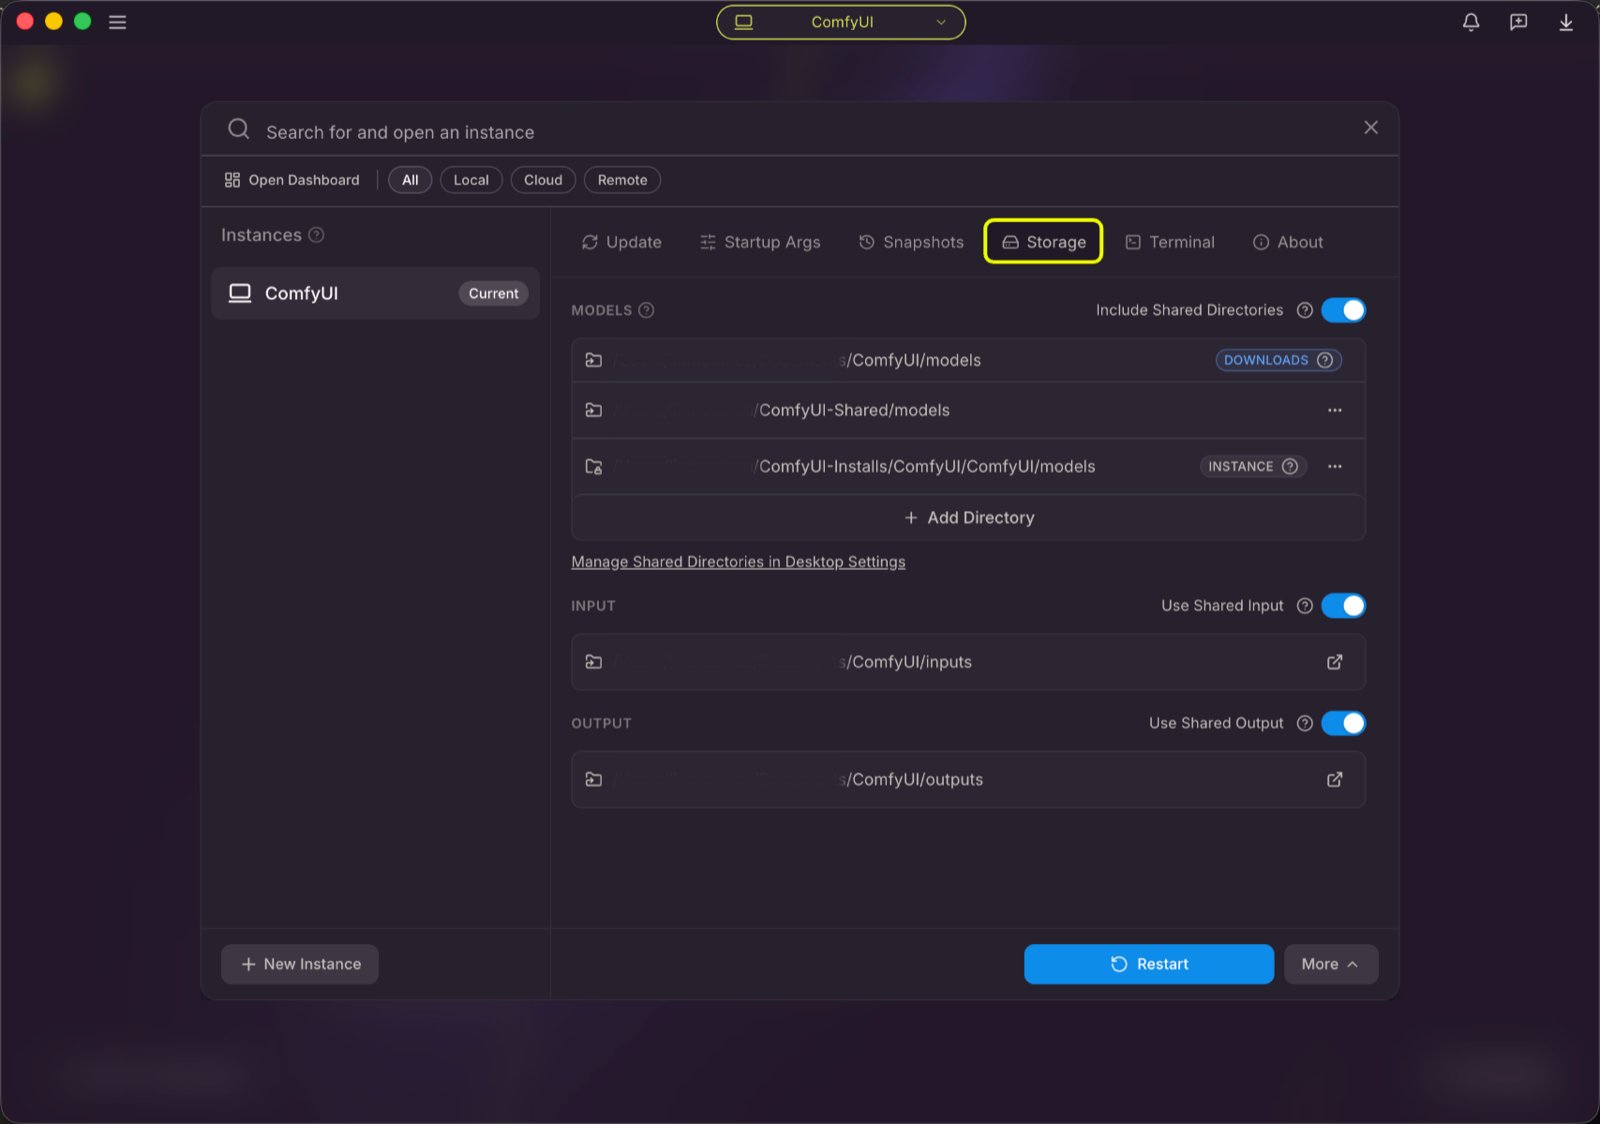Open notifications bell icon
The image size is (1600, 1124).
point(1471,22)
